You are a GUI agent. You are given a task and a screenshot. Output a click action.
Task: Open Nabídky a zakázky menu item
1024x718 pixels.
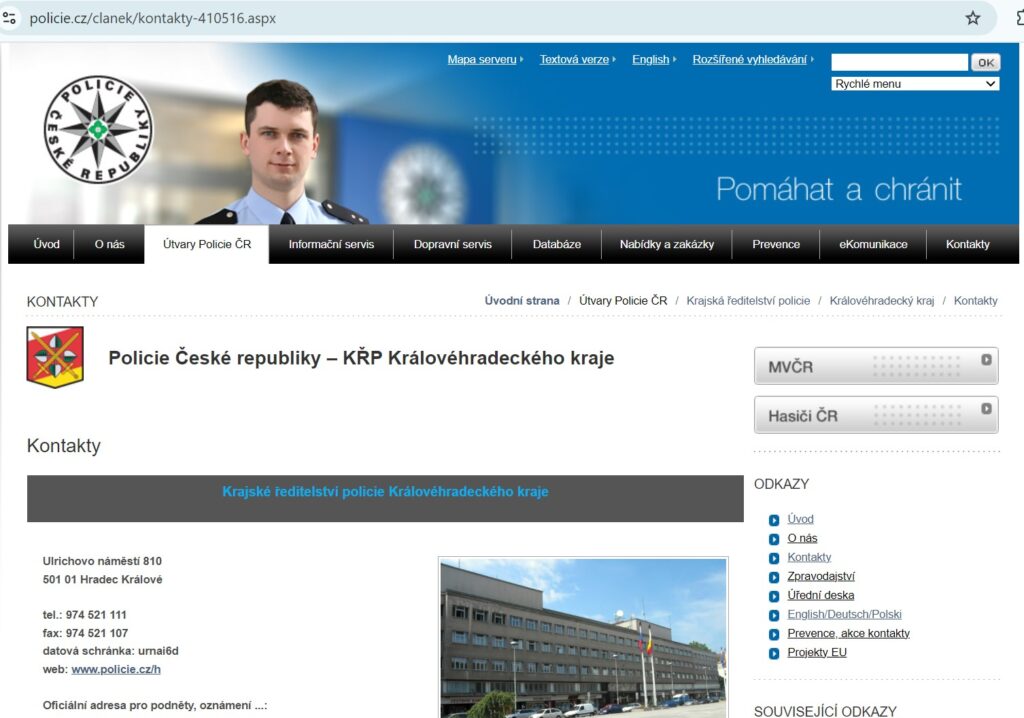click(x=667, y=244)
